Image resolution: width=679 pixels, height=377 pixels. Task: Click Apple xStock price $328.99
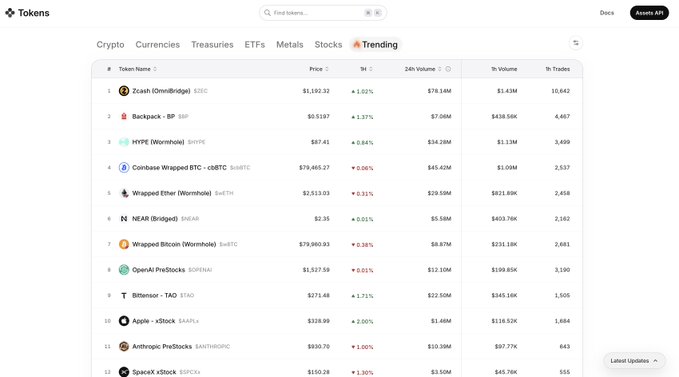(x=318, y=321)
